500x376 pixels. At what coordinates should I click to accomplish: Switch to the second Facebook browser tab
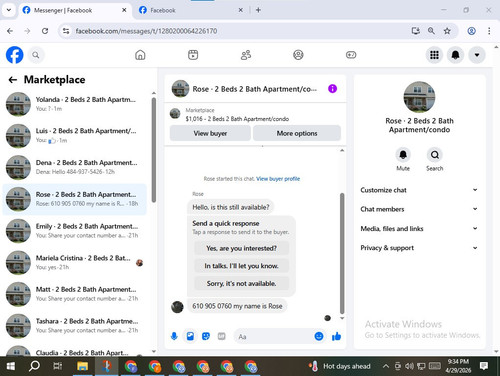[190, 10]
